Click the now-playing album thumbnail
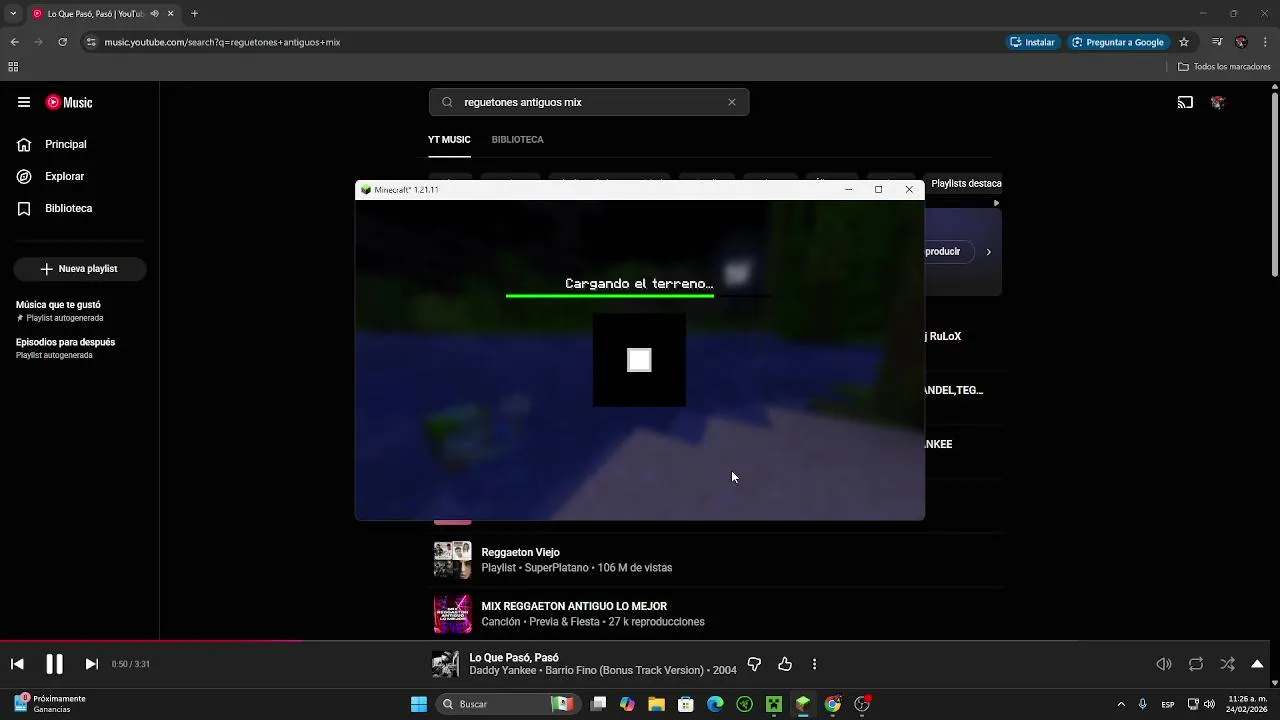The height and width of the screenshot is (720, 1280). click(445, 664)
